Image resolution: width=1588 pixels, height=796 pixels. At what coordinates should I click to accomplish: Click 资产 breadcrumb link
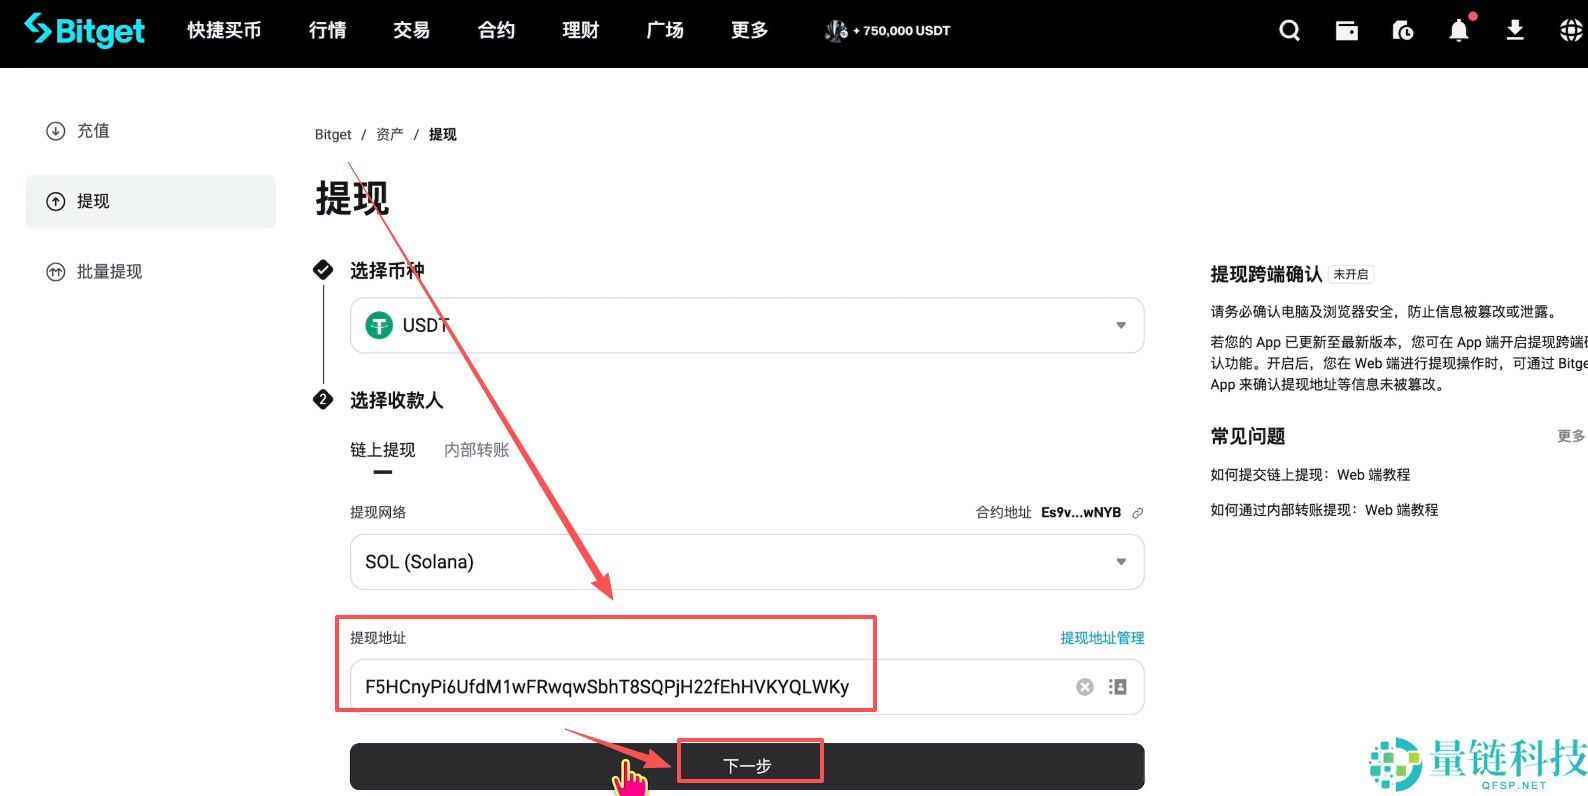tap(390, 135)
